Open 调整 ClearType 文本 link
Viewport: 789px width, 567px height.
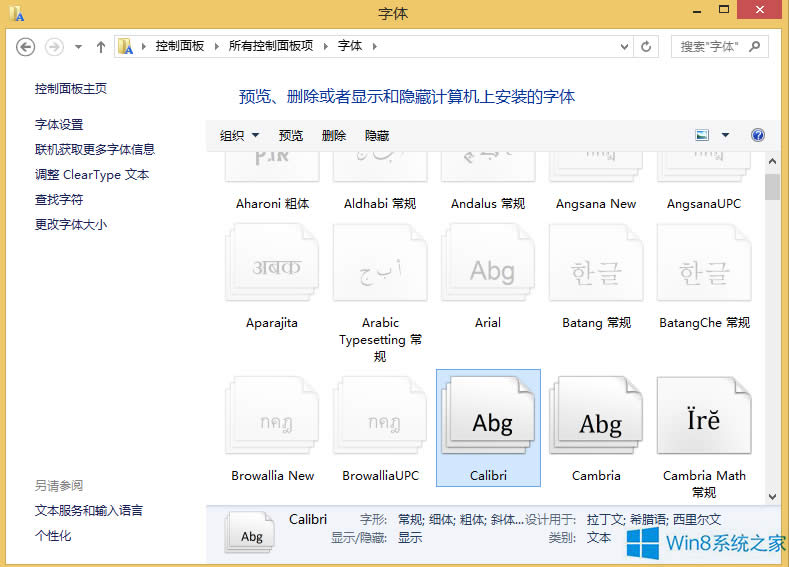tap(92, 175)
